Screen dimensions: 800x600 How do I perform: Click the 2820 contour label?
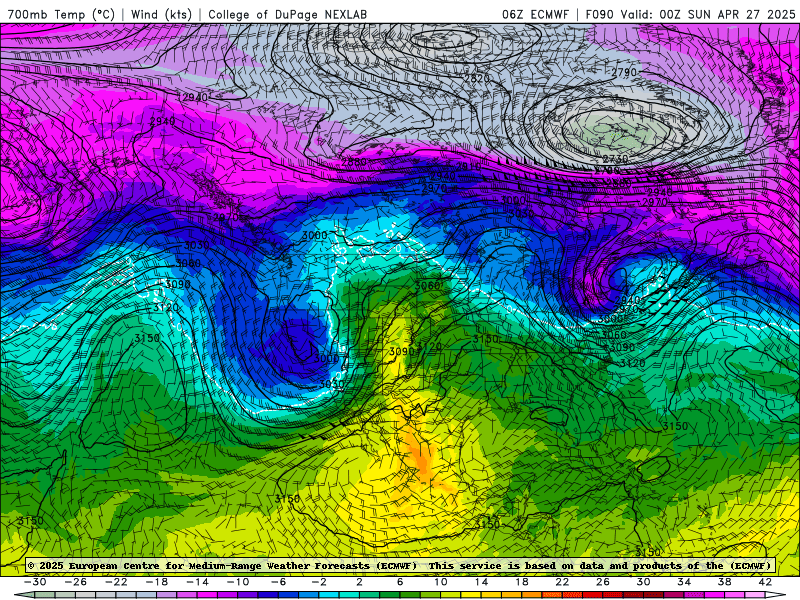477,78
